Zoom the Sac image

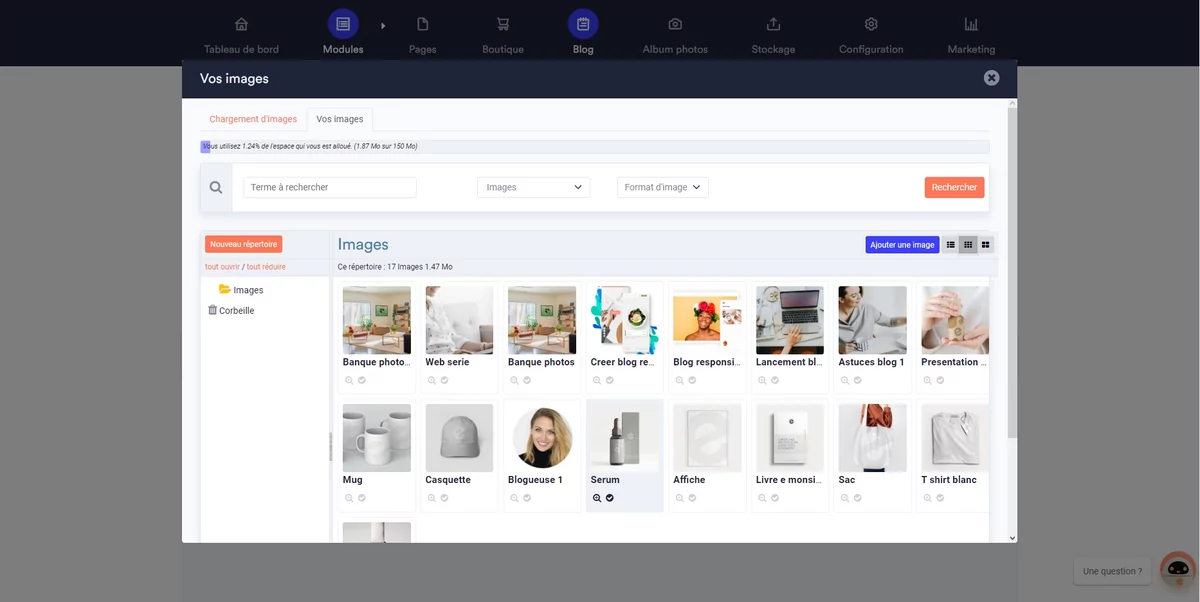pyautogui.click(x=845, y=498)
